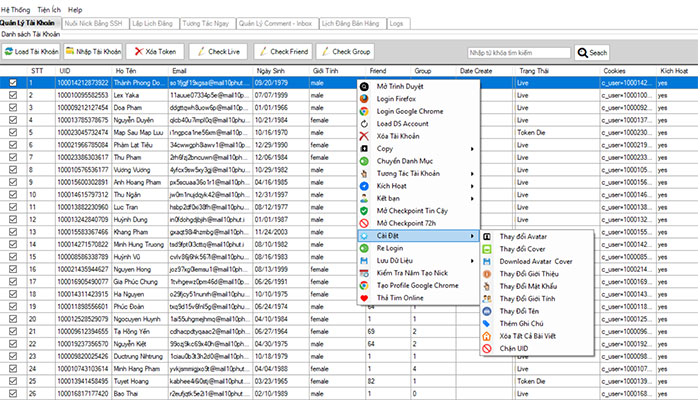Click the Check Group button

(345, 52)
